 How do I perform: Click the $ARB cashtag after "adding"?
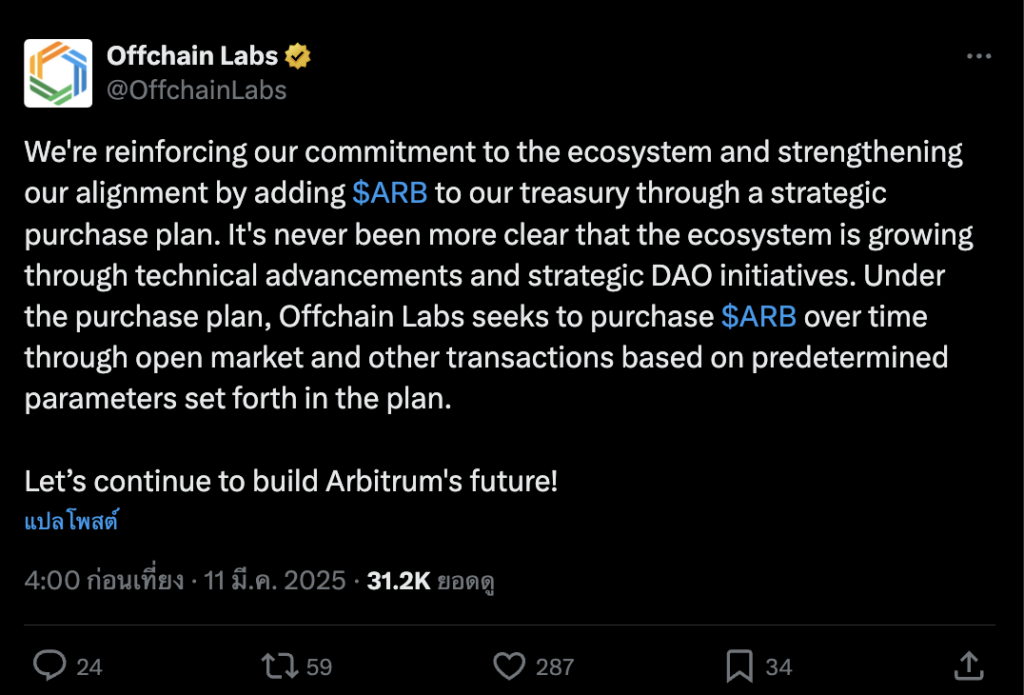pyautogui.click(x=390, y=192)
